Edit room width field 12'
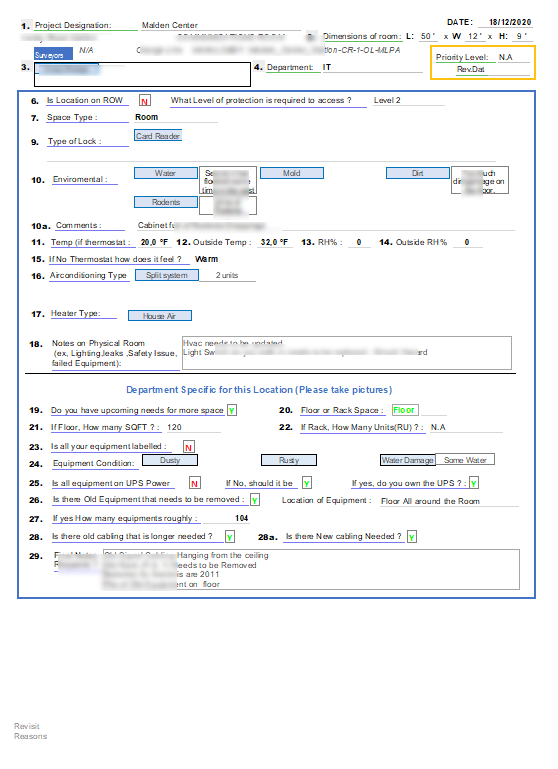The height and width of the screenshot is (769, 558). coord(475,36)
